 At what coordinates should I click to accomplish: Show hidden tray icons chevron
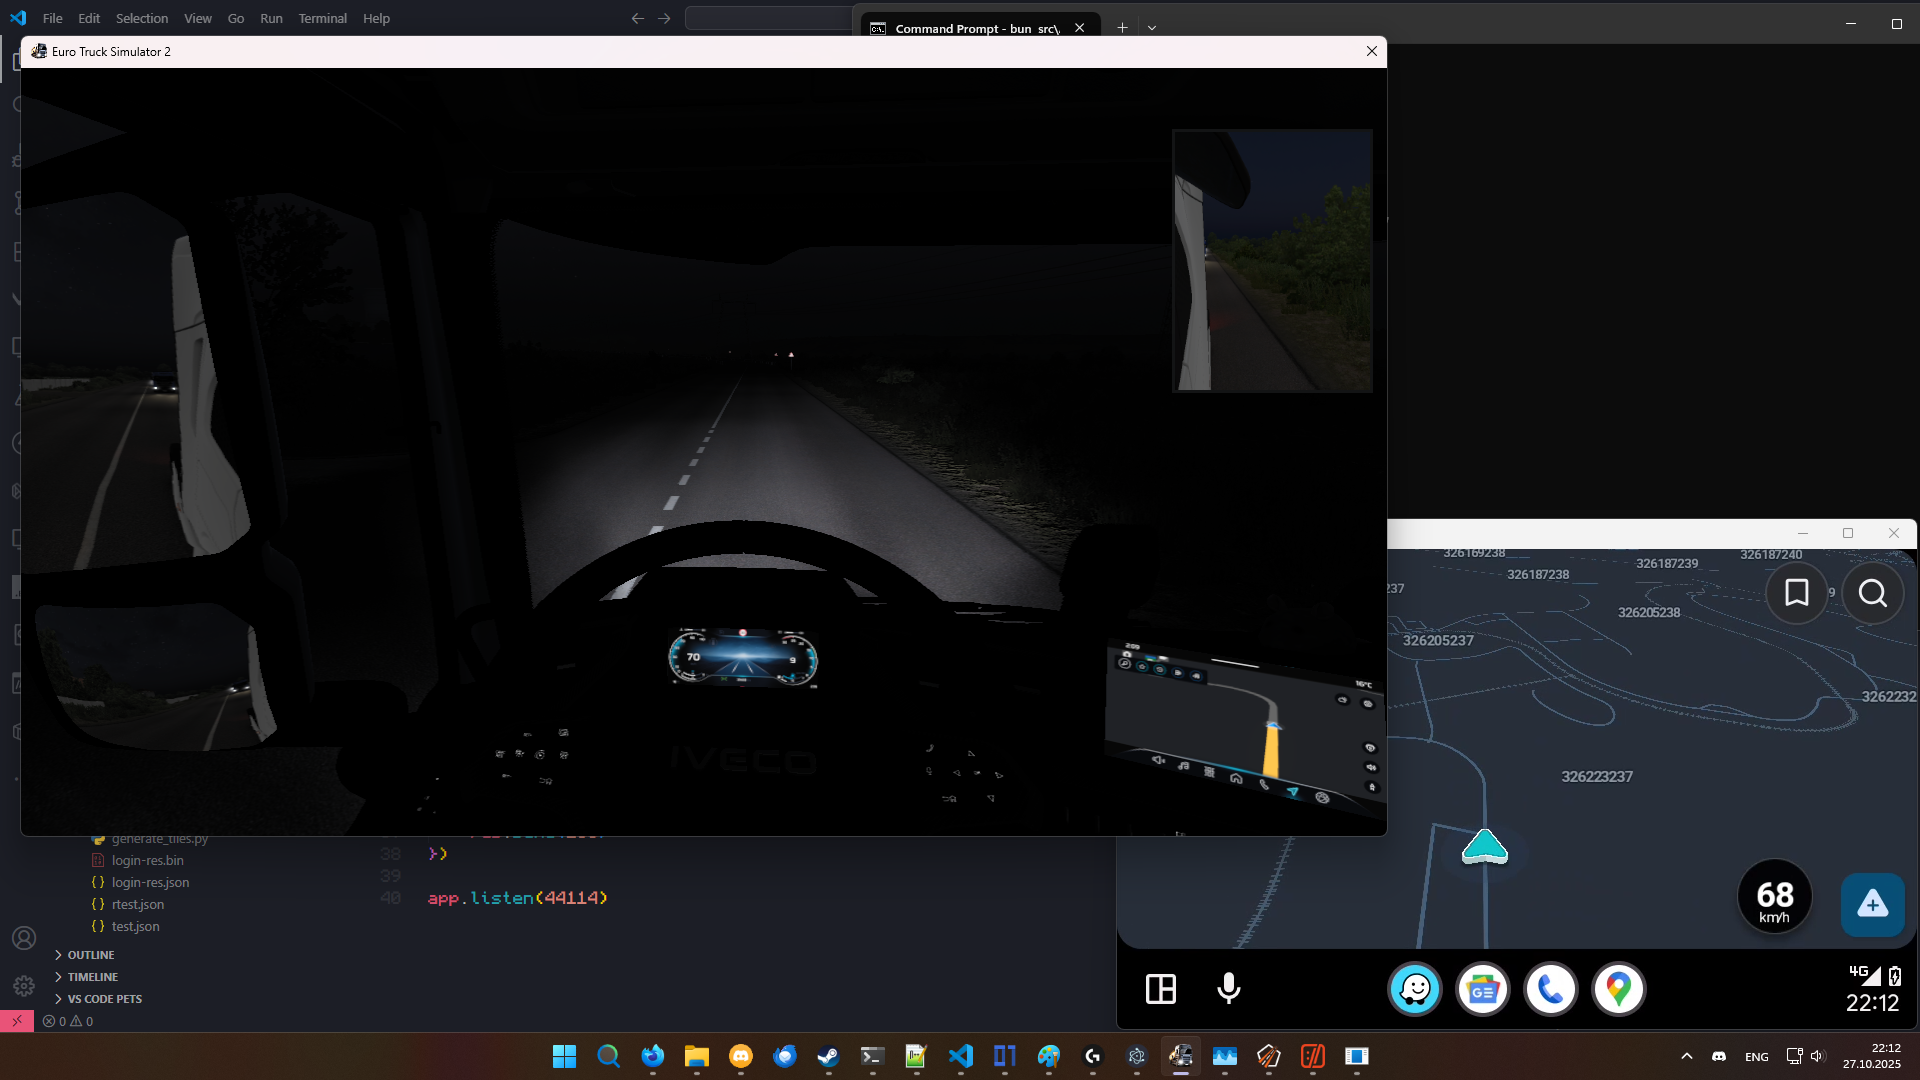(x=1686, y=1056)
